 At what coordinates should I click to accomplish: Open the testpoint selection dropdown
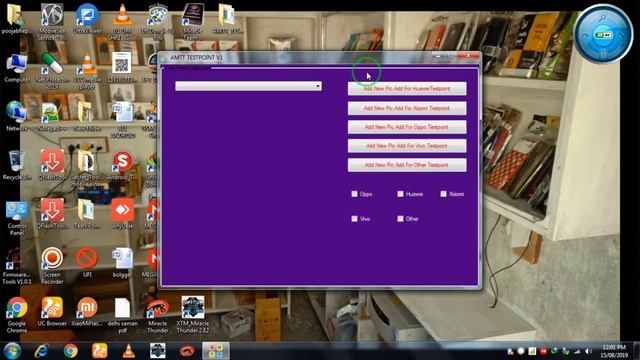point(248,86)
